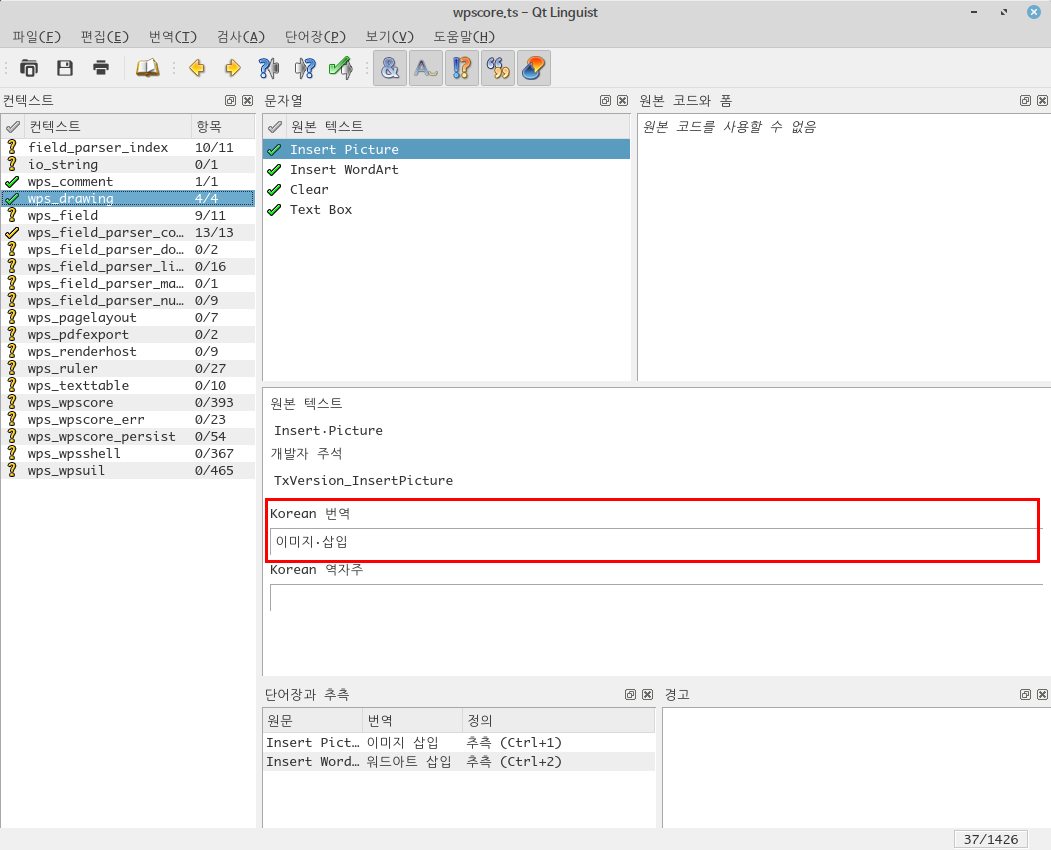Select the wps_pagelayout context
The width and height of the screenshot is (1051, 850).
128,318
